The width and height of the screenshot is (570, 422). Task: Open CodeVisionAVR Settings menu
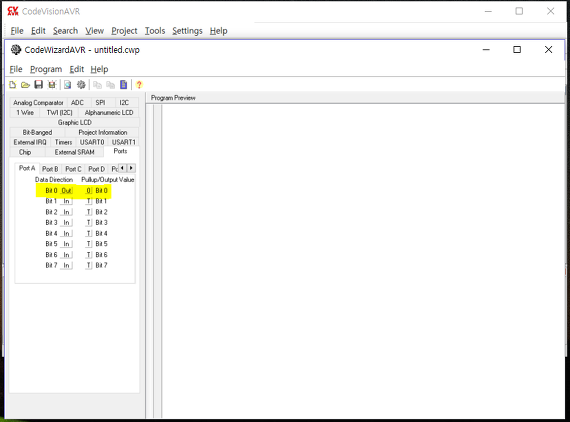tap(187, 31)
